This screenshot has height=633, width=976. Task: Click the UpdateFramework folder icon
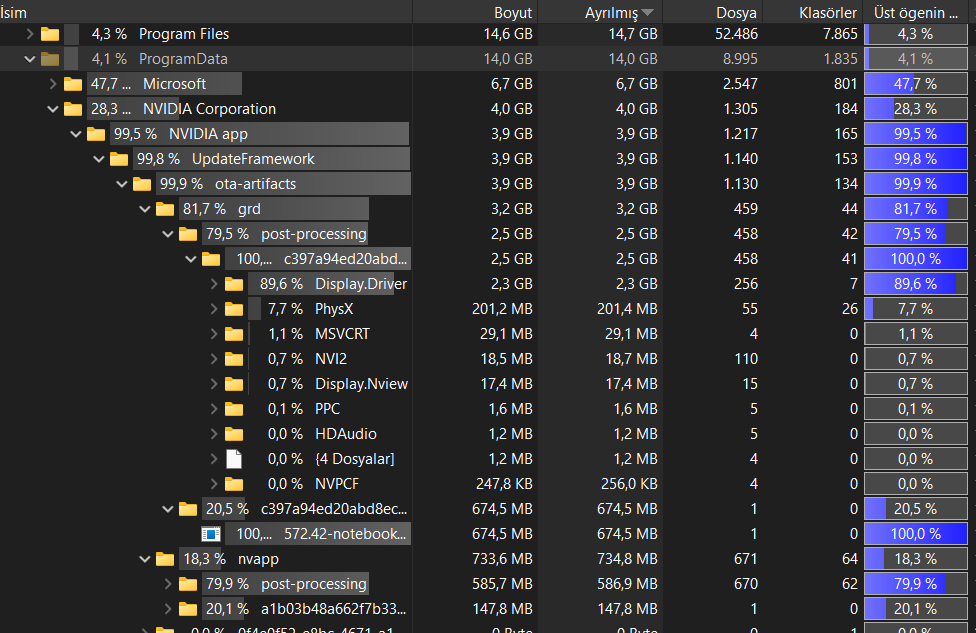[119, 159]
